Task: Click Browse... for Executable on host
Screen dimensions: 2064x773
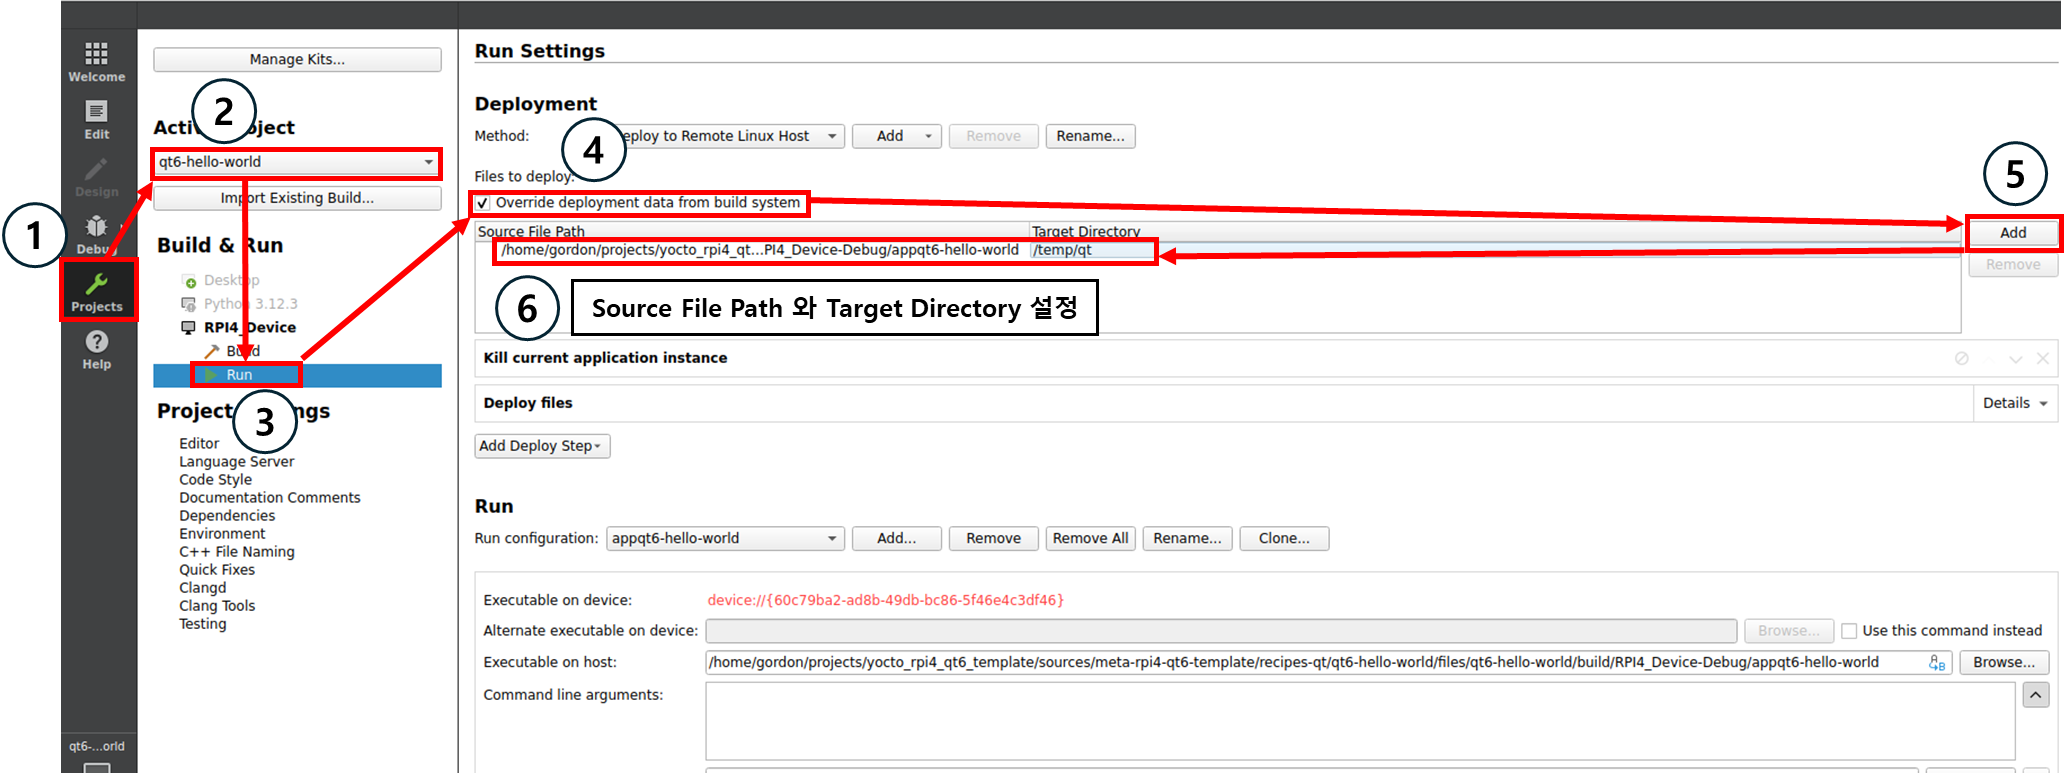Action: (2004, 662)
